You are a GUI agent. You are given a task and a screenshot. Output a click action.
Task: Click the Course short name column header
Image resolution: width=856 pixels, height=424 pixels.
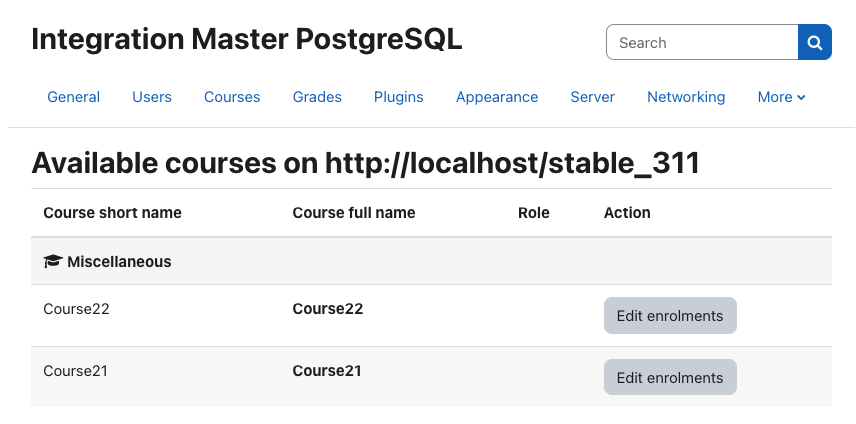point(112,213)
